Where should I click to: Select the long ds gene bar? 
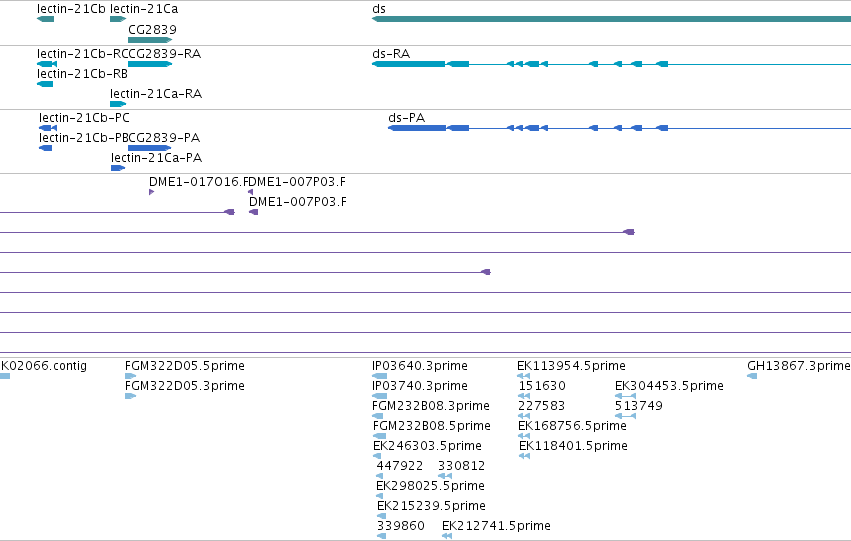[x=611, y=19]
